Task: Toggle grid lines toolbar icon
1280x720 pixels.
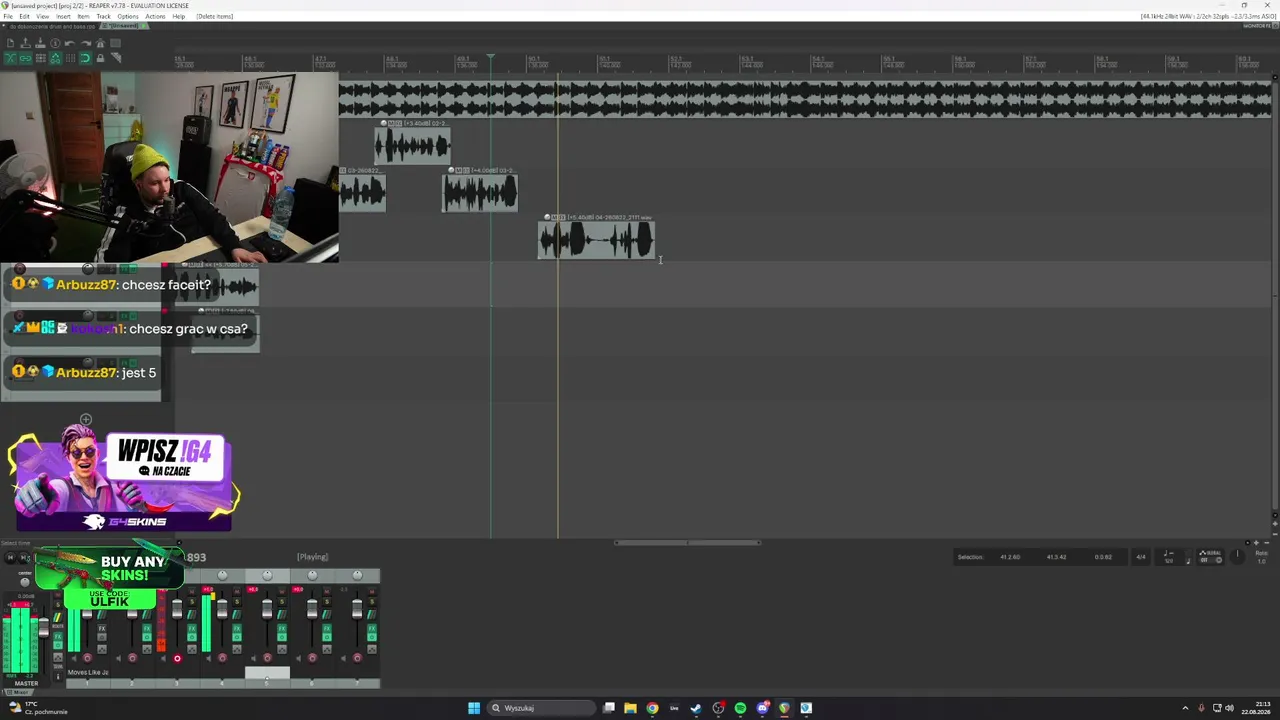Action: point(70,58)
